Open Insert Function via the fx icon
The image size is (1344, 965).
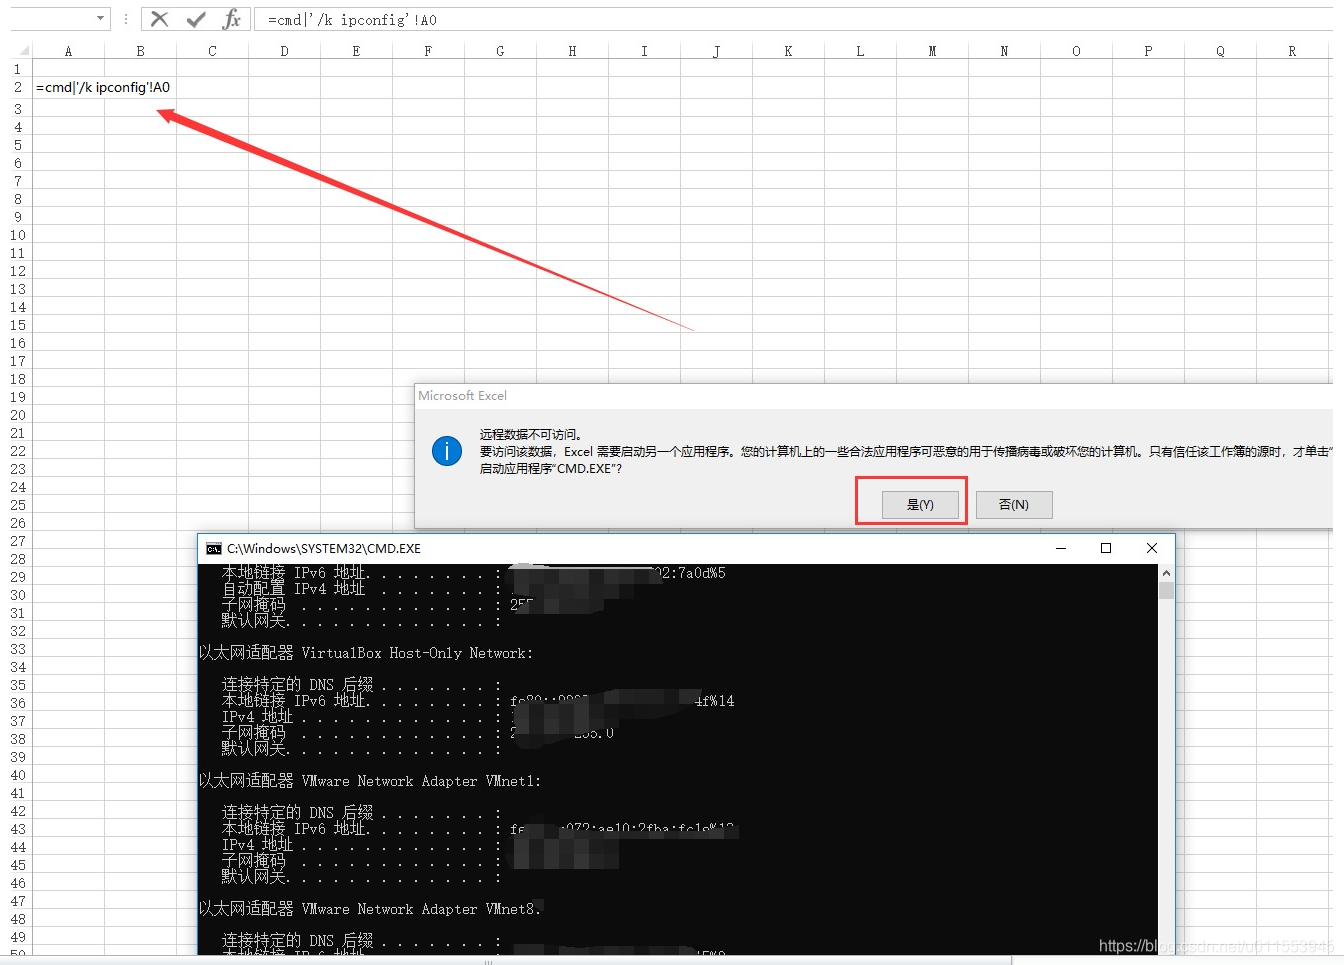click(231, 19)
